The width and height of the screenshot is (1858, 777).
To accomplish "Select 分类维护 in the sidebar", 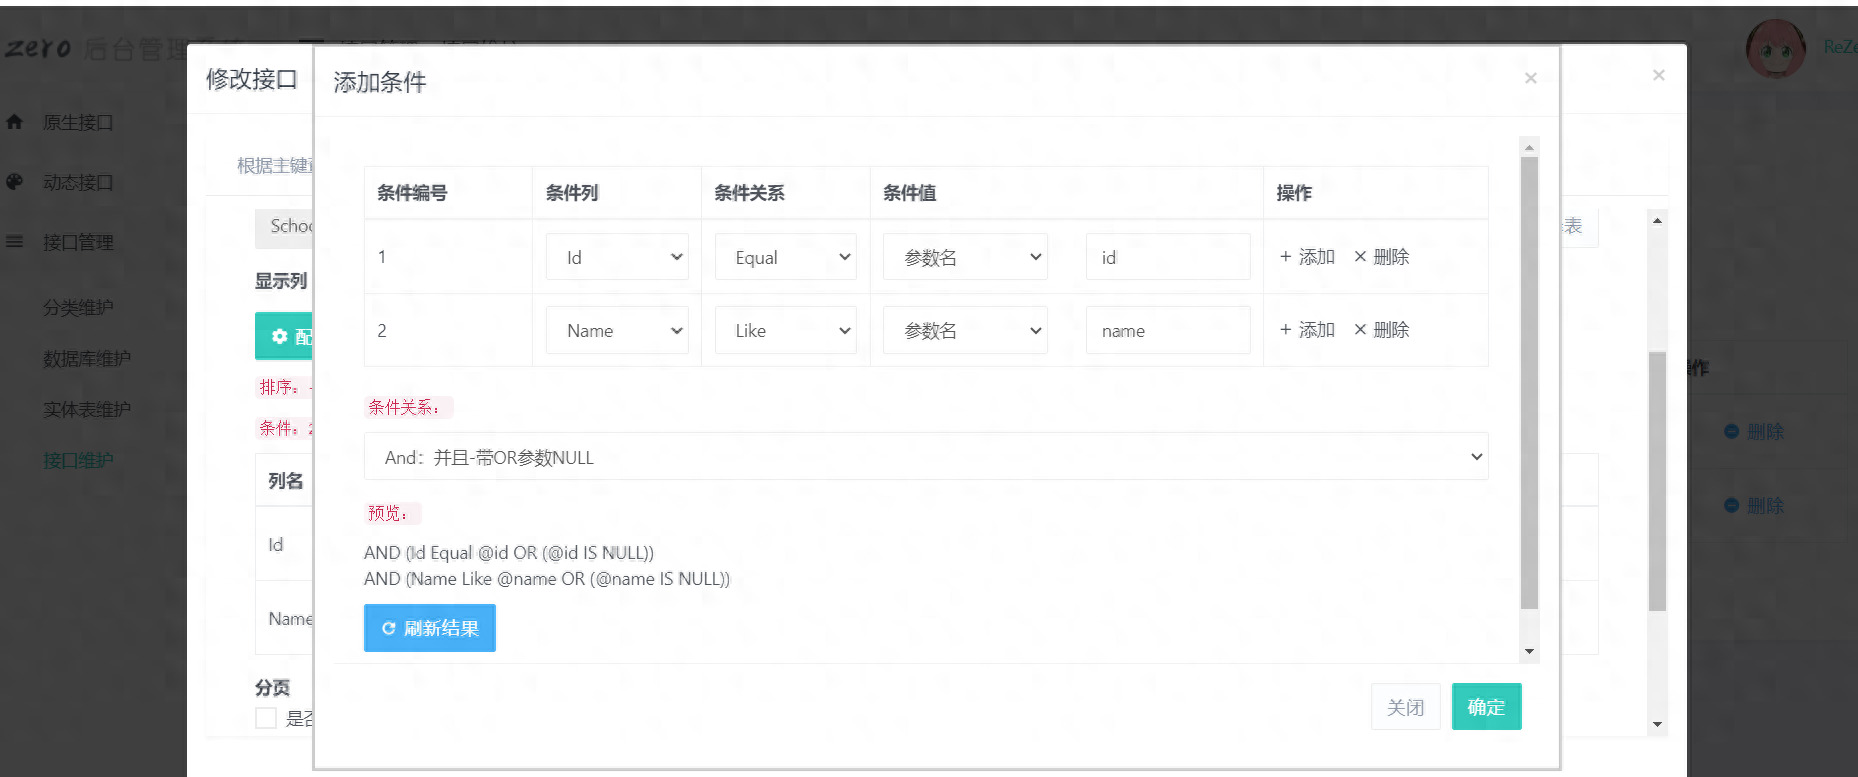I will (x=78, y=307).
